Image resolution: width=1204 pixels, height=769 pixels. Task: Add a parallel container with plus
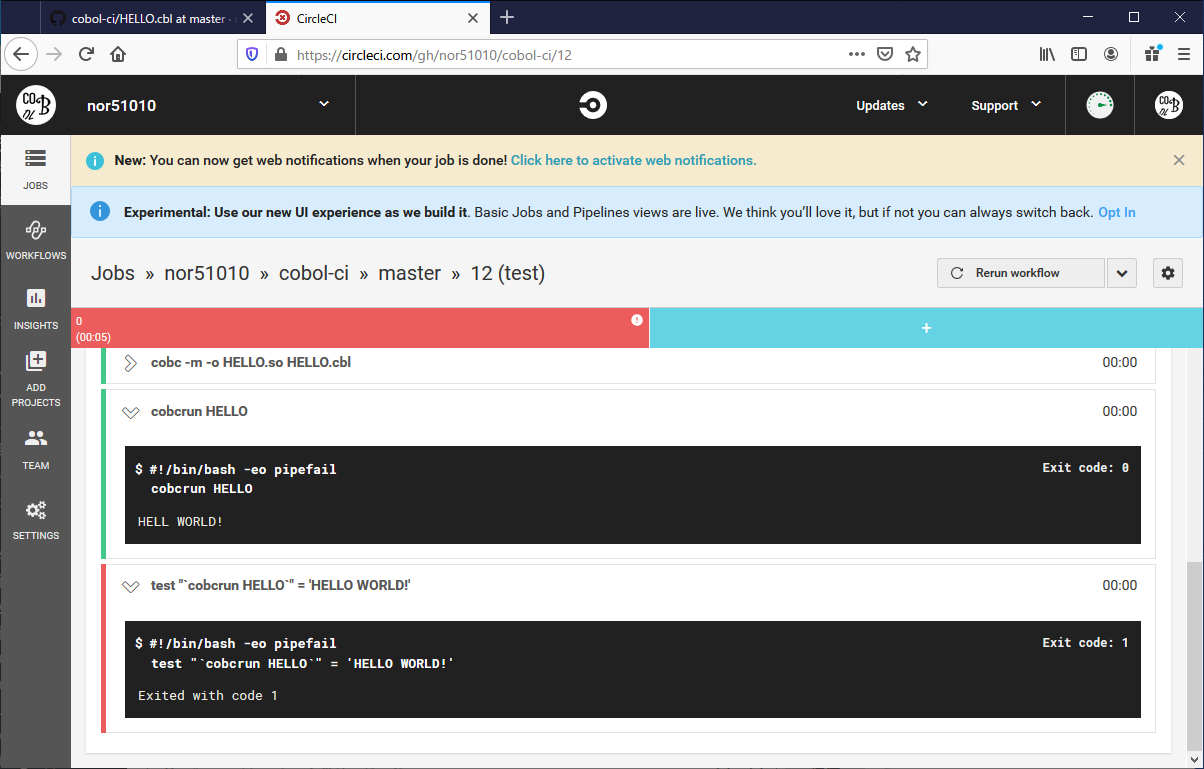click(x=926, y=328)
